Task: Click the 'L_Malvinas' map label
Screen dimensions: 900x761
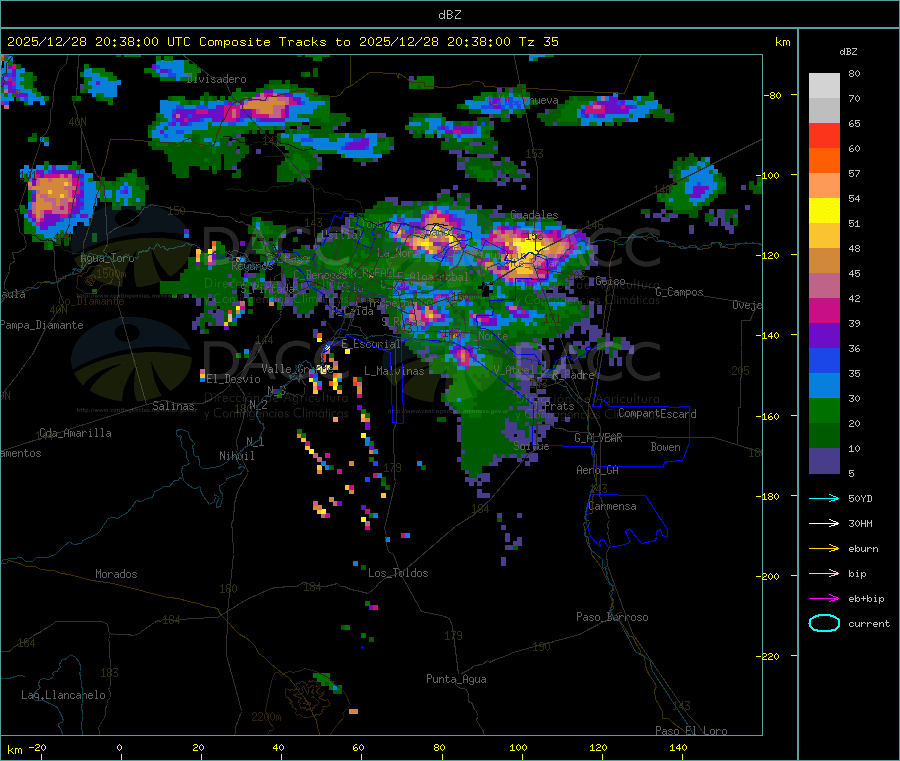Action: [394, 371]
